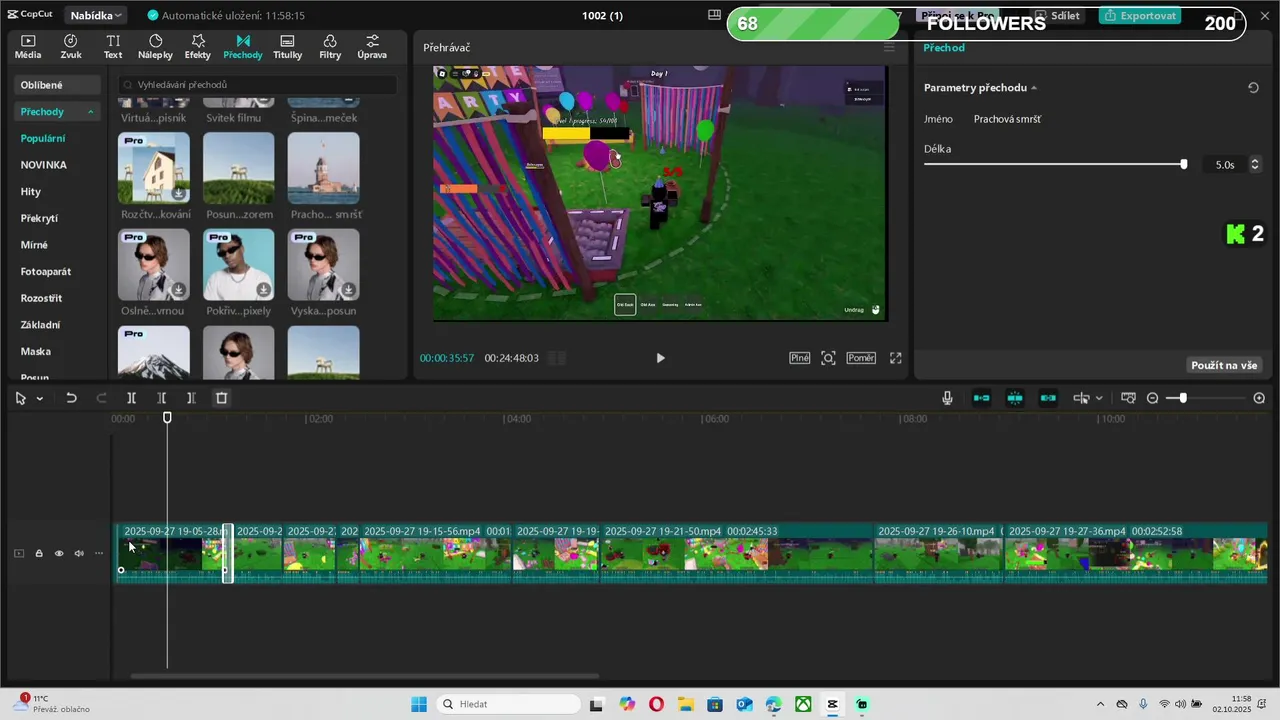Redo the last undone edit
Viewport: 1280px width, 720px height.
101,398
